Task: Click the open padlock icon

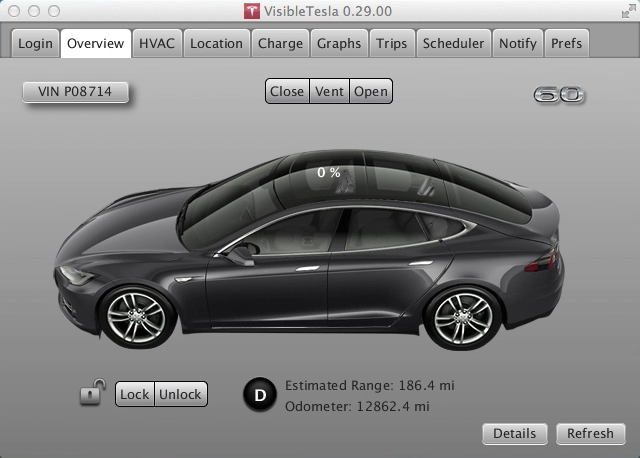Action: pos(92,392)
